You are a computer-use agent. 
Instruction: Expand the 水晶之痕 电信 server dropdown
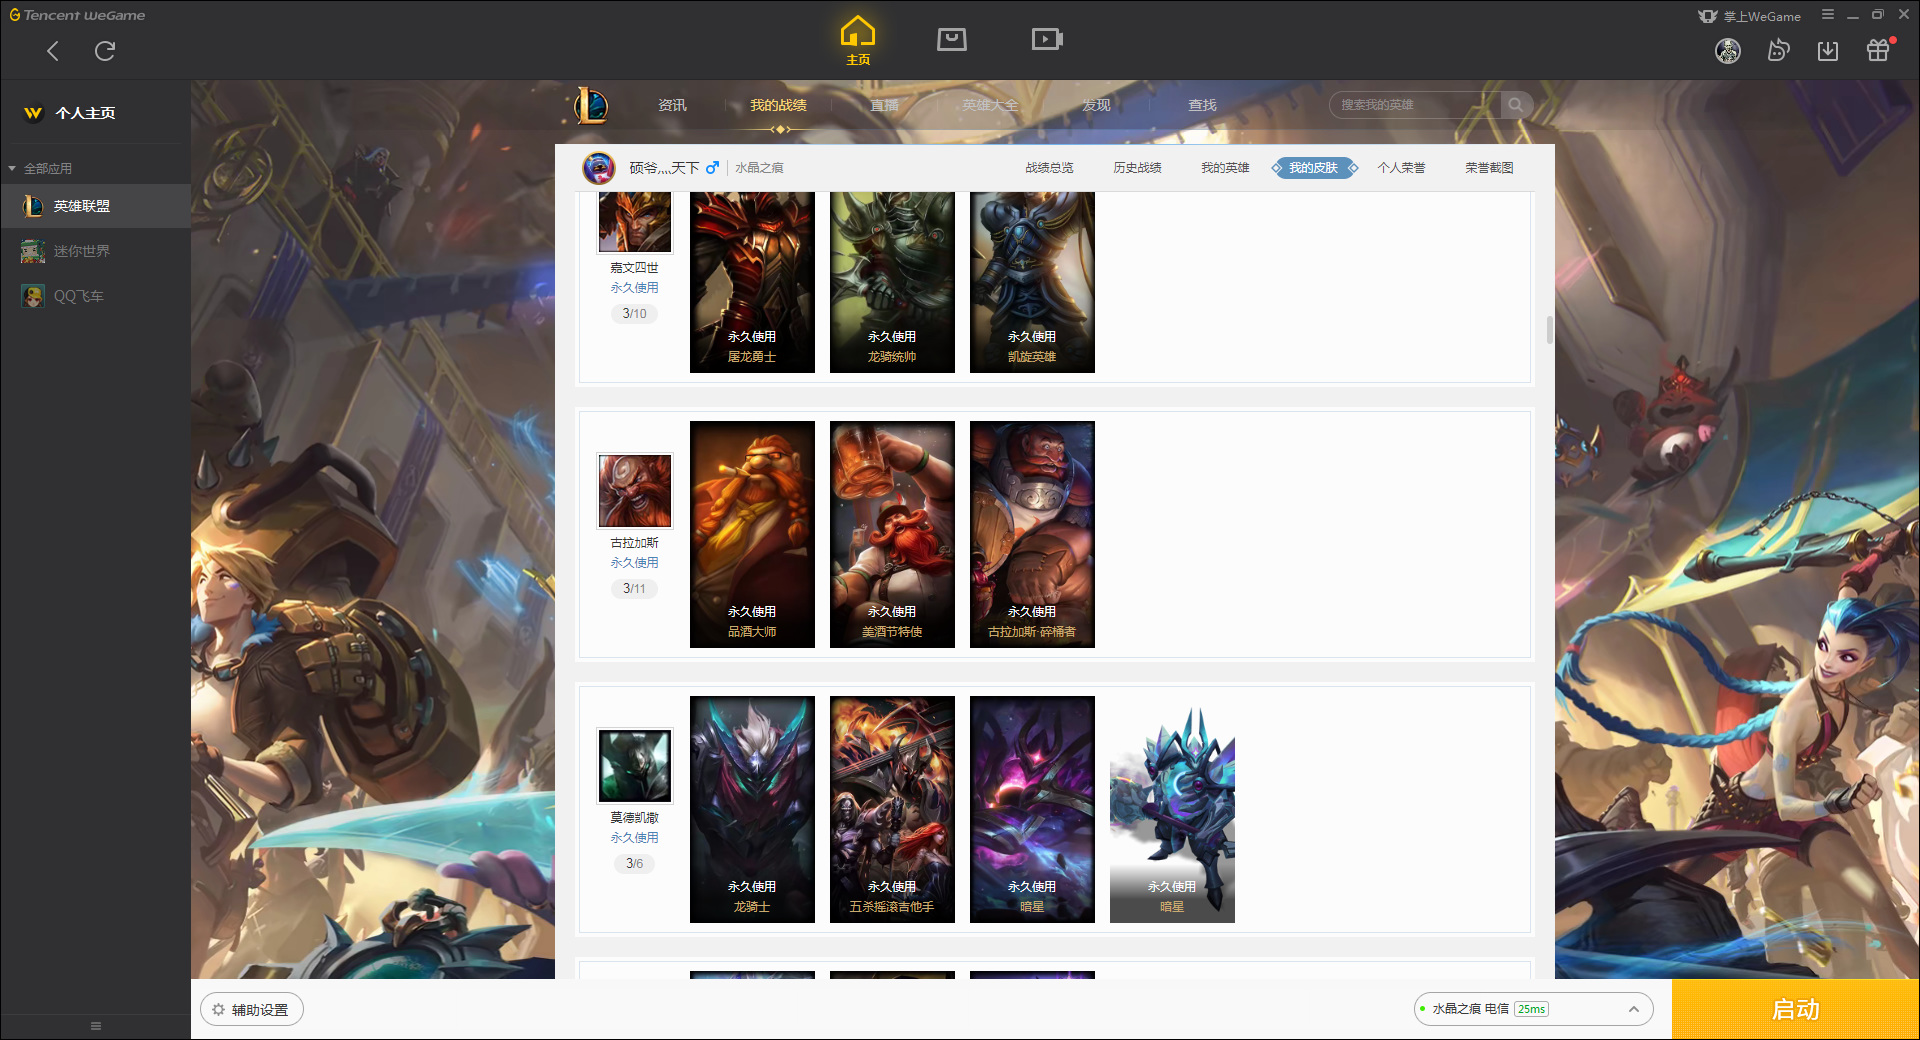click(x=1533, y=1009)
